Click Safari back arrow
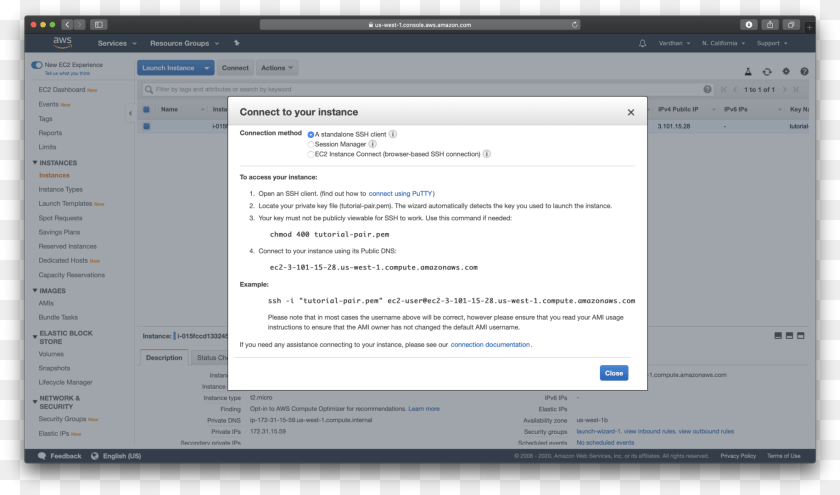Viewport: 840px width, 495px height. [67, 25]
